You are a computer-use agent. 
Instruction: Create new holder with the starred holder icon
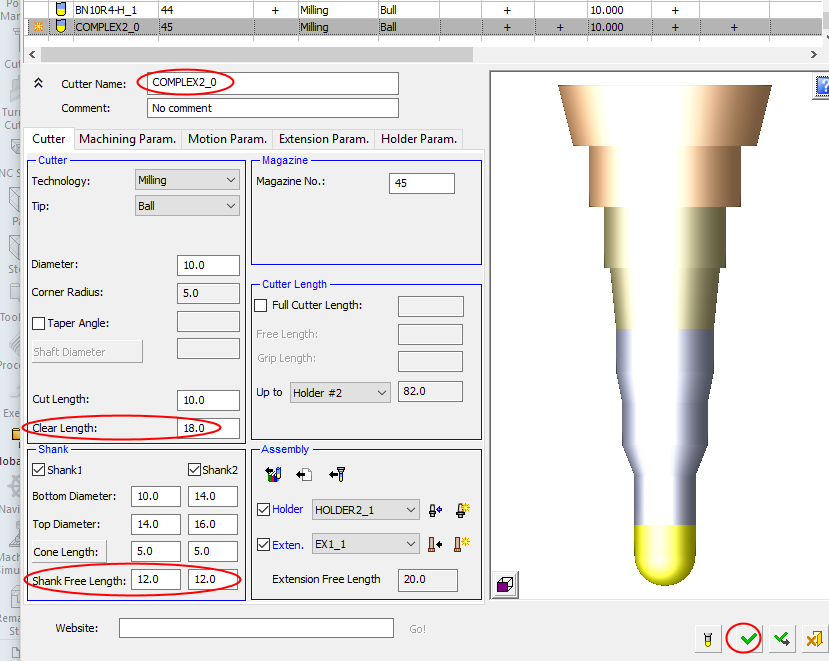click(462, 510)
